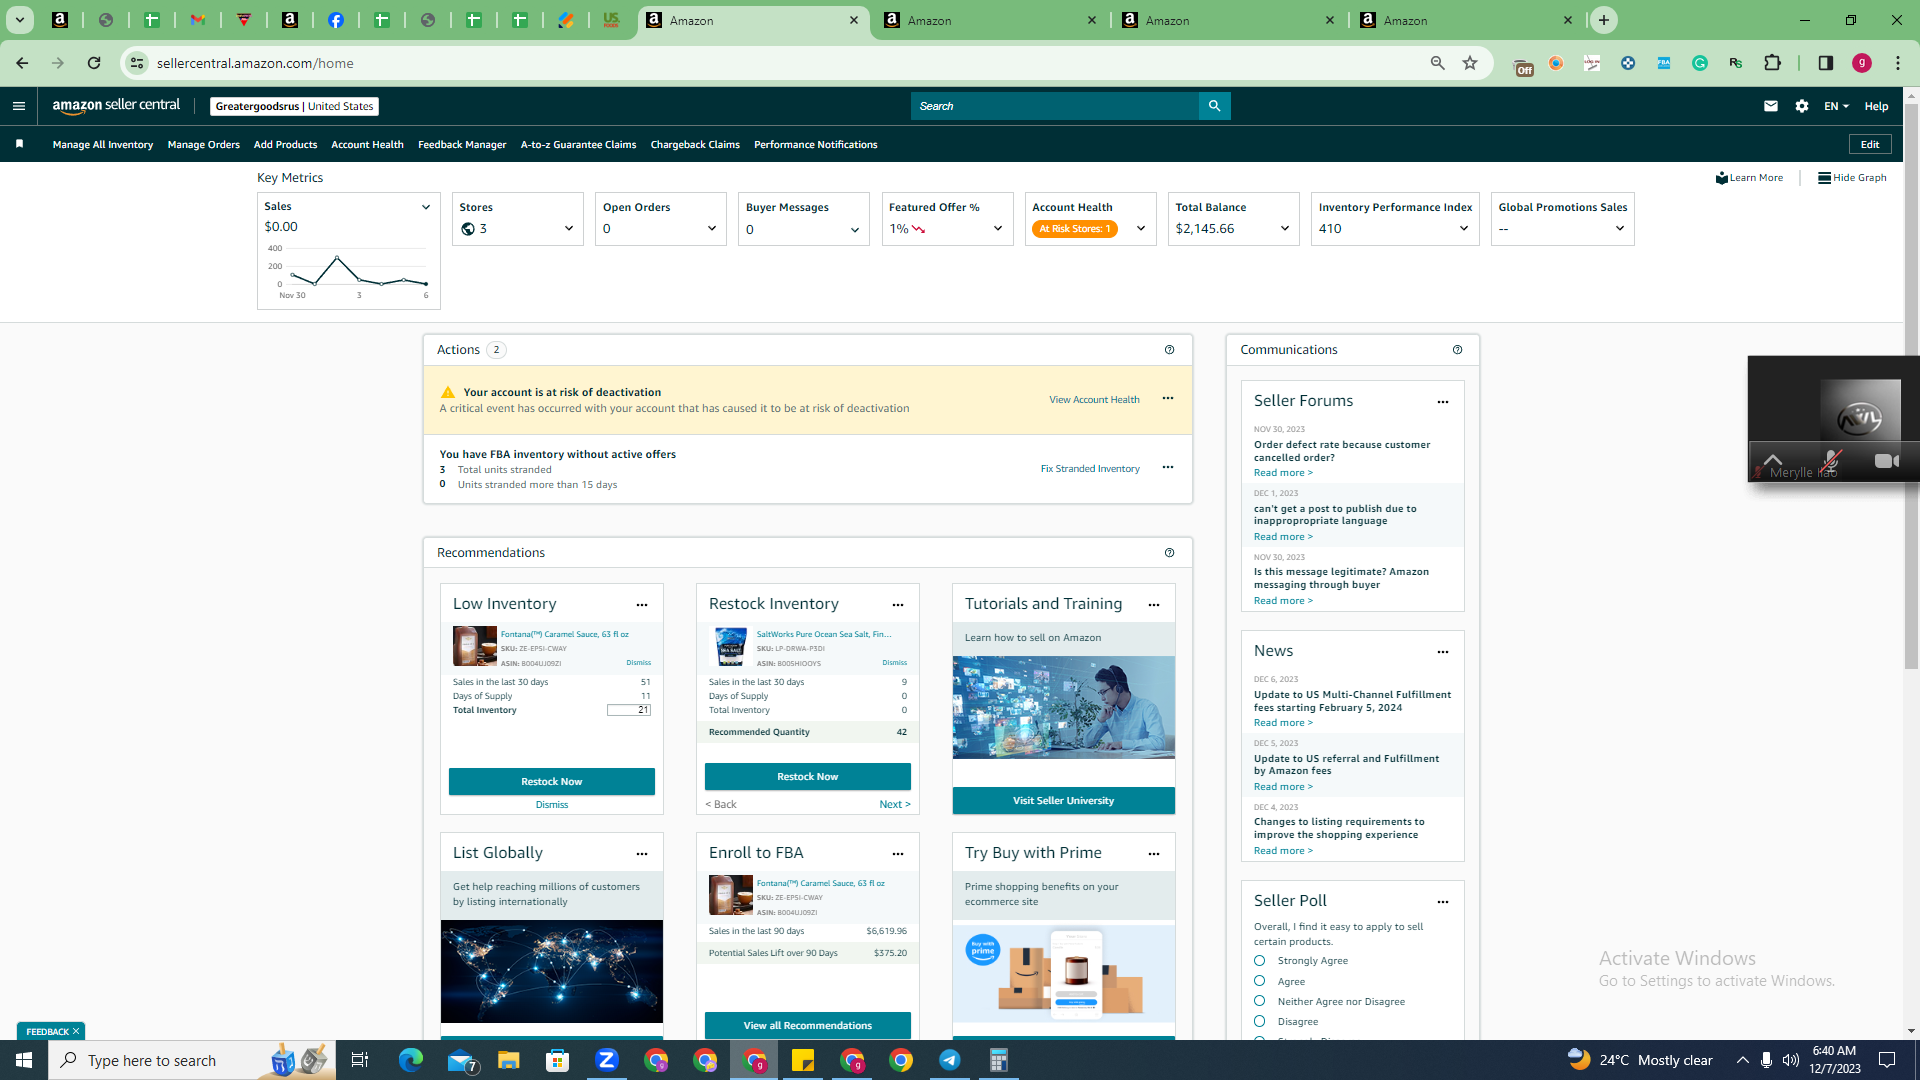Screen dimensions: 1920x1080
Task: Open Windows Start menu
Action: (24, 1060)
